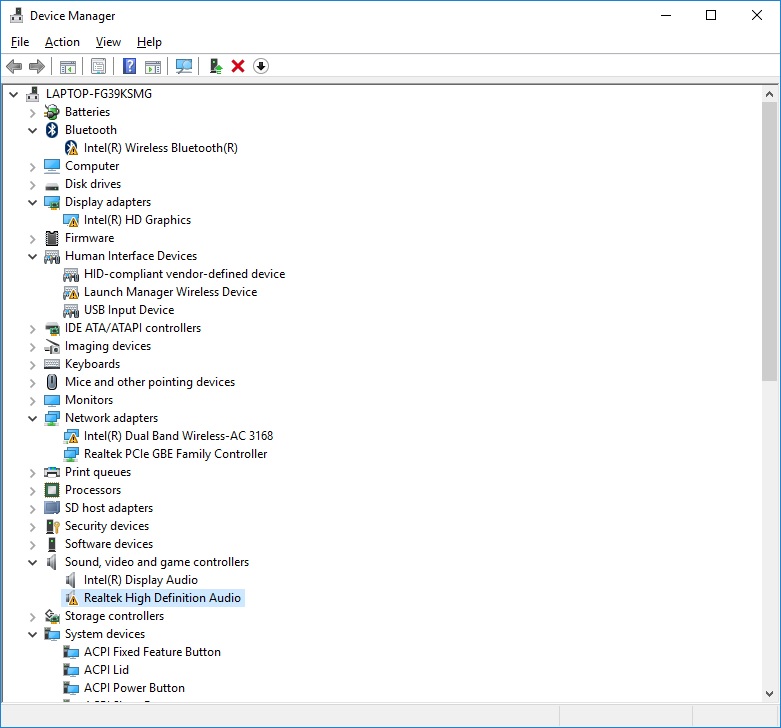The width and height of the screenshot is (781, 728).
Task: Open the View menu
Action: click(x=108, y=42)
